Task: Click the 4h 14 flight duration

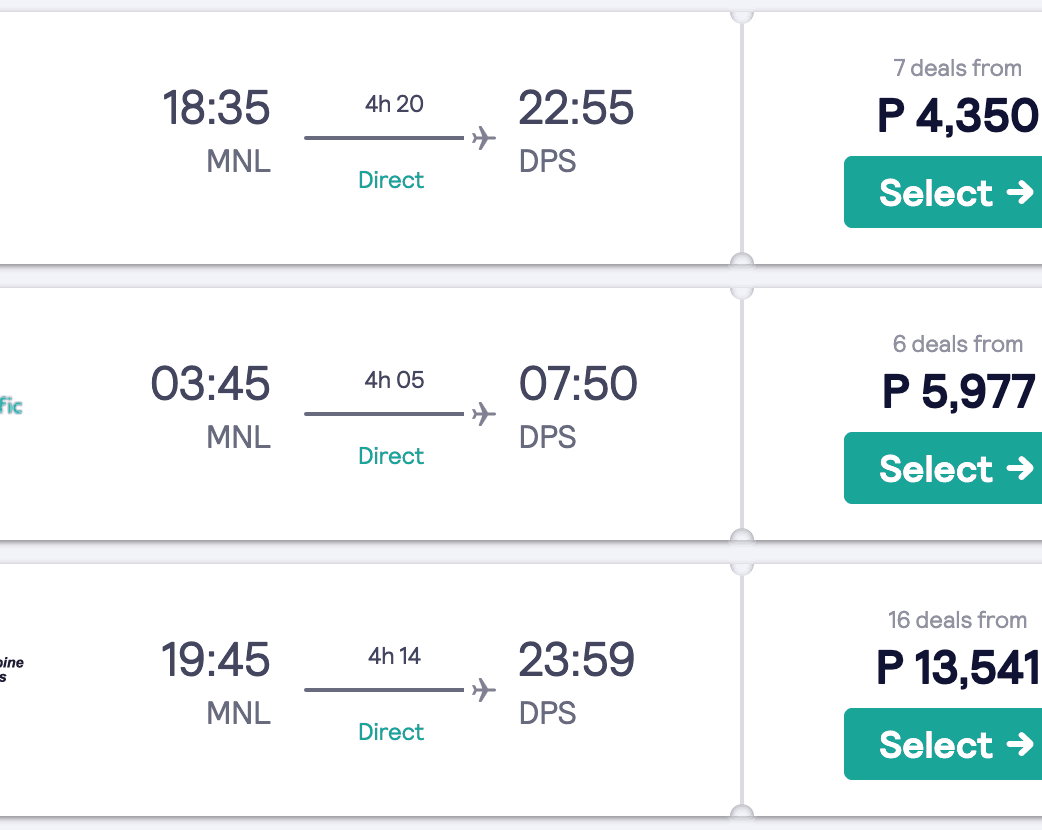Action: click(394, 656)
